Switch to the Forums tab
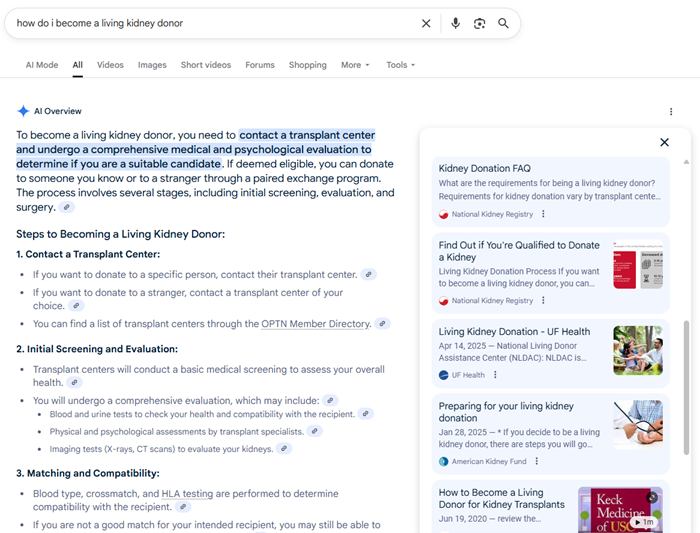The height and width of the screenshot is (533, 700). click(260, 65)
